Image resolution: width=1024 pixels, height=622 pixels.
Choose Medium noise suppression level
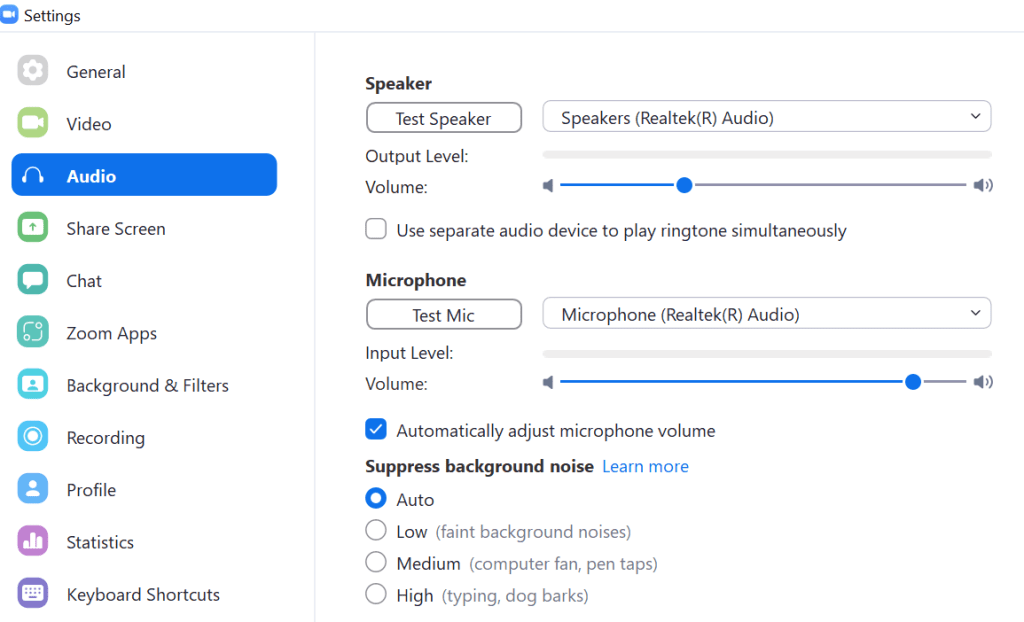(x=375, y=562)
